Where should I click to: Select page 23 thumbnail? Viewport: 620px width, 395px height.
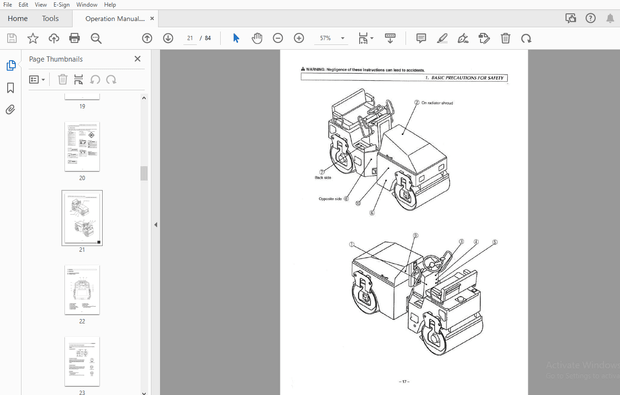pyautogui.click(x=82, y=361)
